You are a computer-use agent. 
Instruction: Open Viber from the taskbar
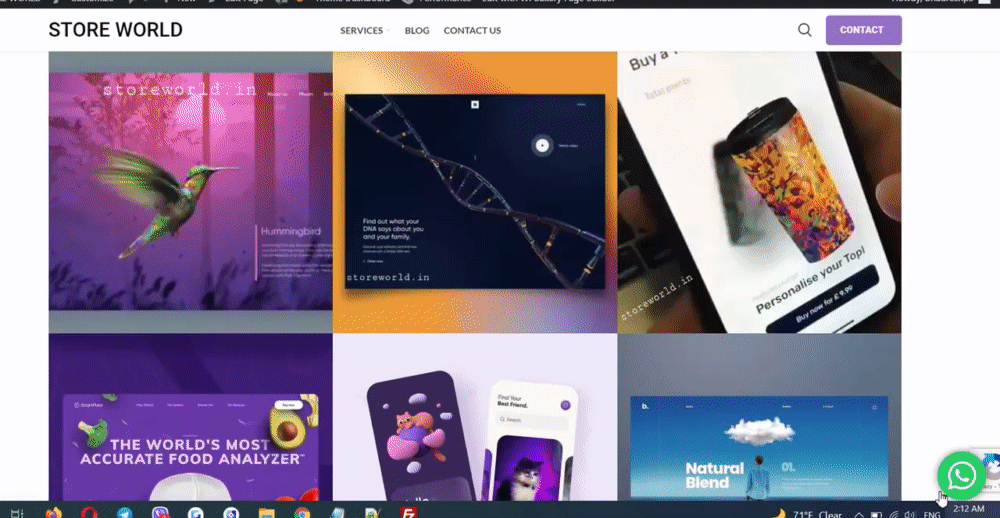pyautogui.click(x=160, y=513)
